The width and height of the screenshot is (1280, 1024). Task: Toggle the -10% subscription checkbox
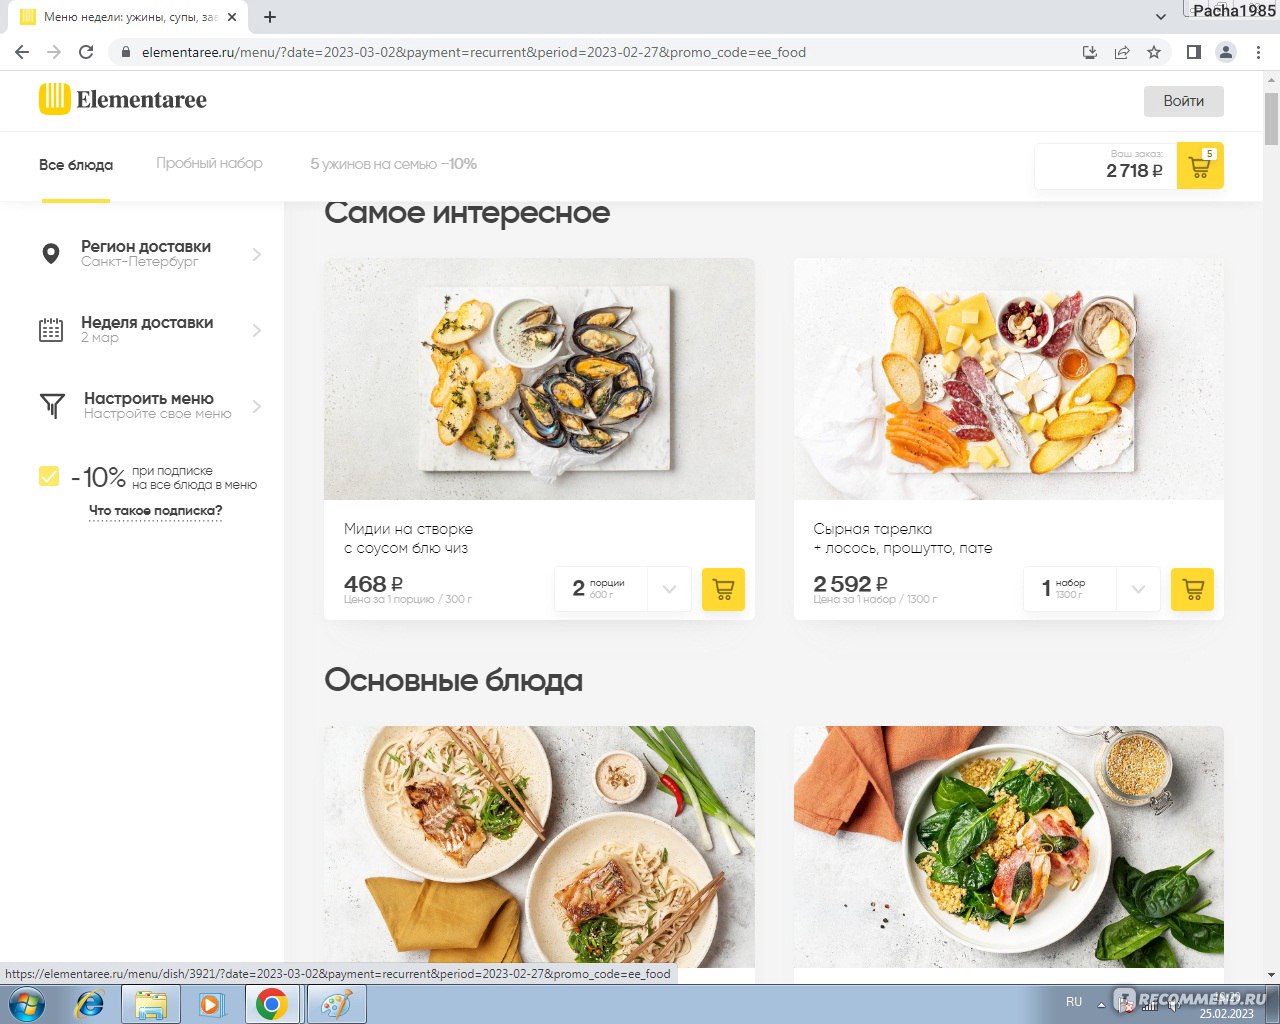[x=48, y=476]
